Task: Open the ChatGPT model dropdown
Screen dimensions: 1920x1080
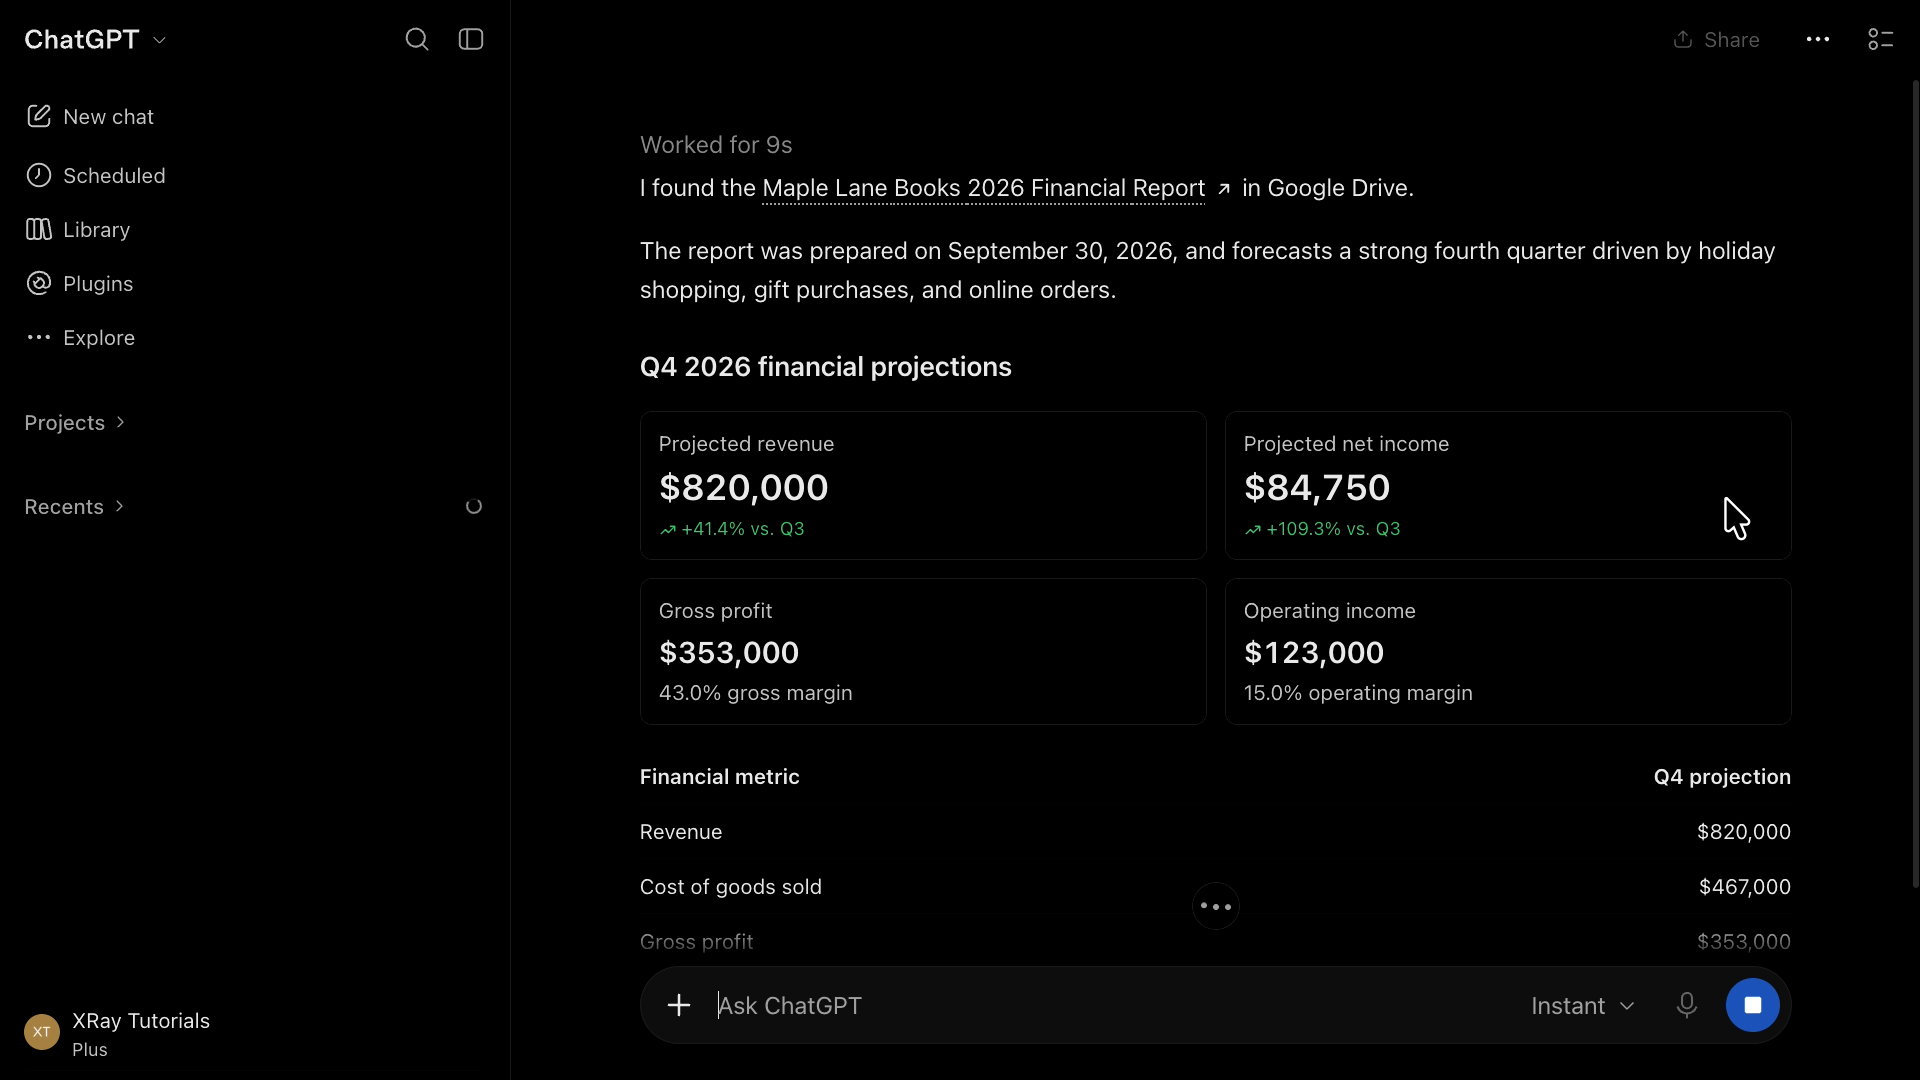Action: click(95, 39)
